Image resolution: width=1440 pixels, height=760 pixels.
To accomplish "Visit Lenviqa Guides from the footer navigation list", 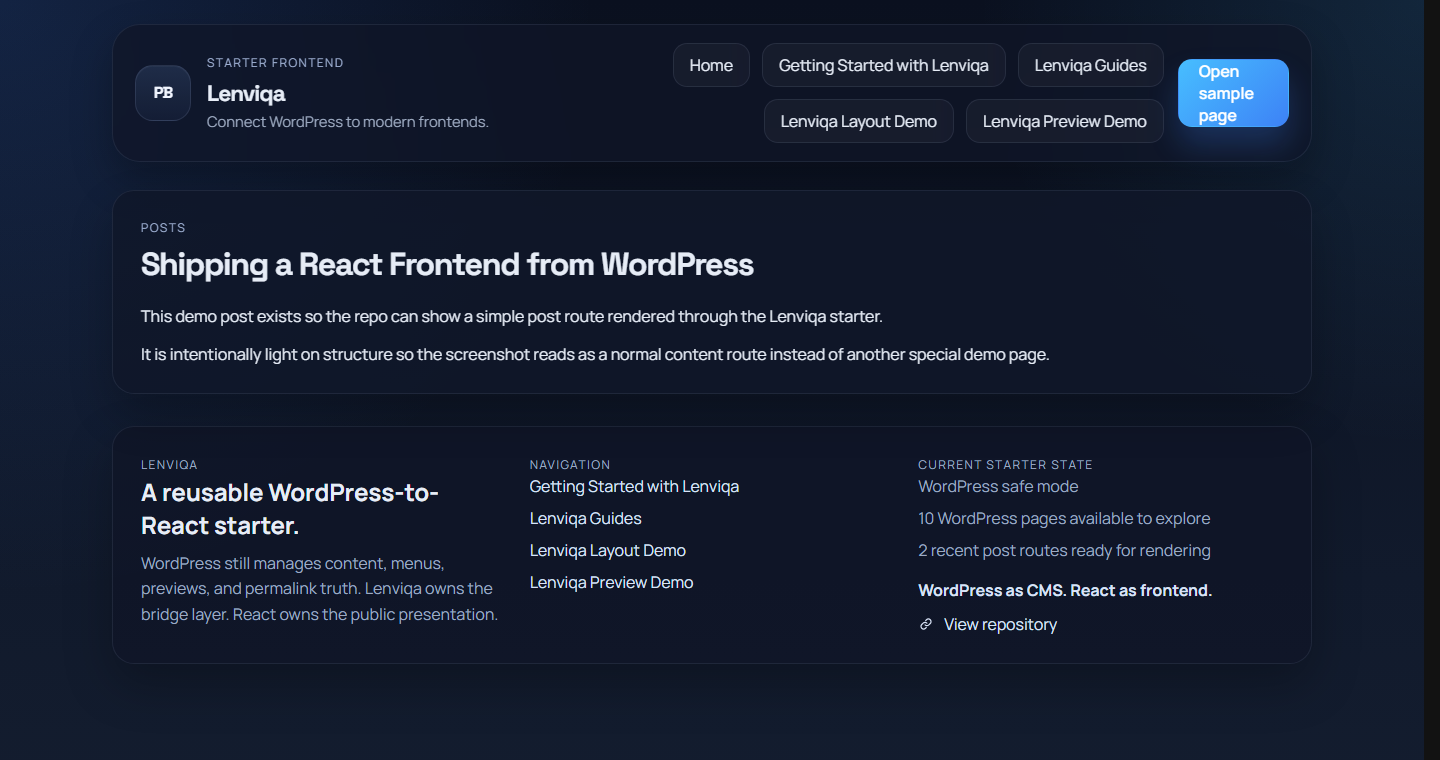I will tap(586, 519).
